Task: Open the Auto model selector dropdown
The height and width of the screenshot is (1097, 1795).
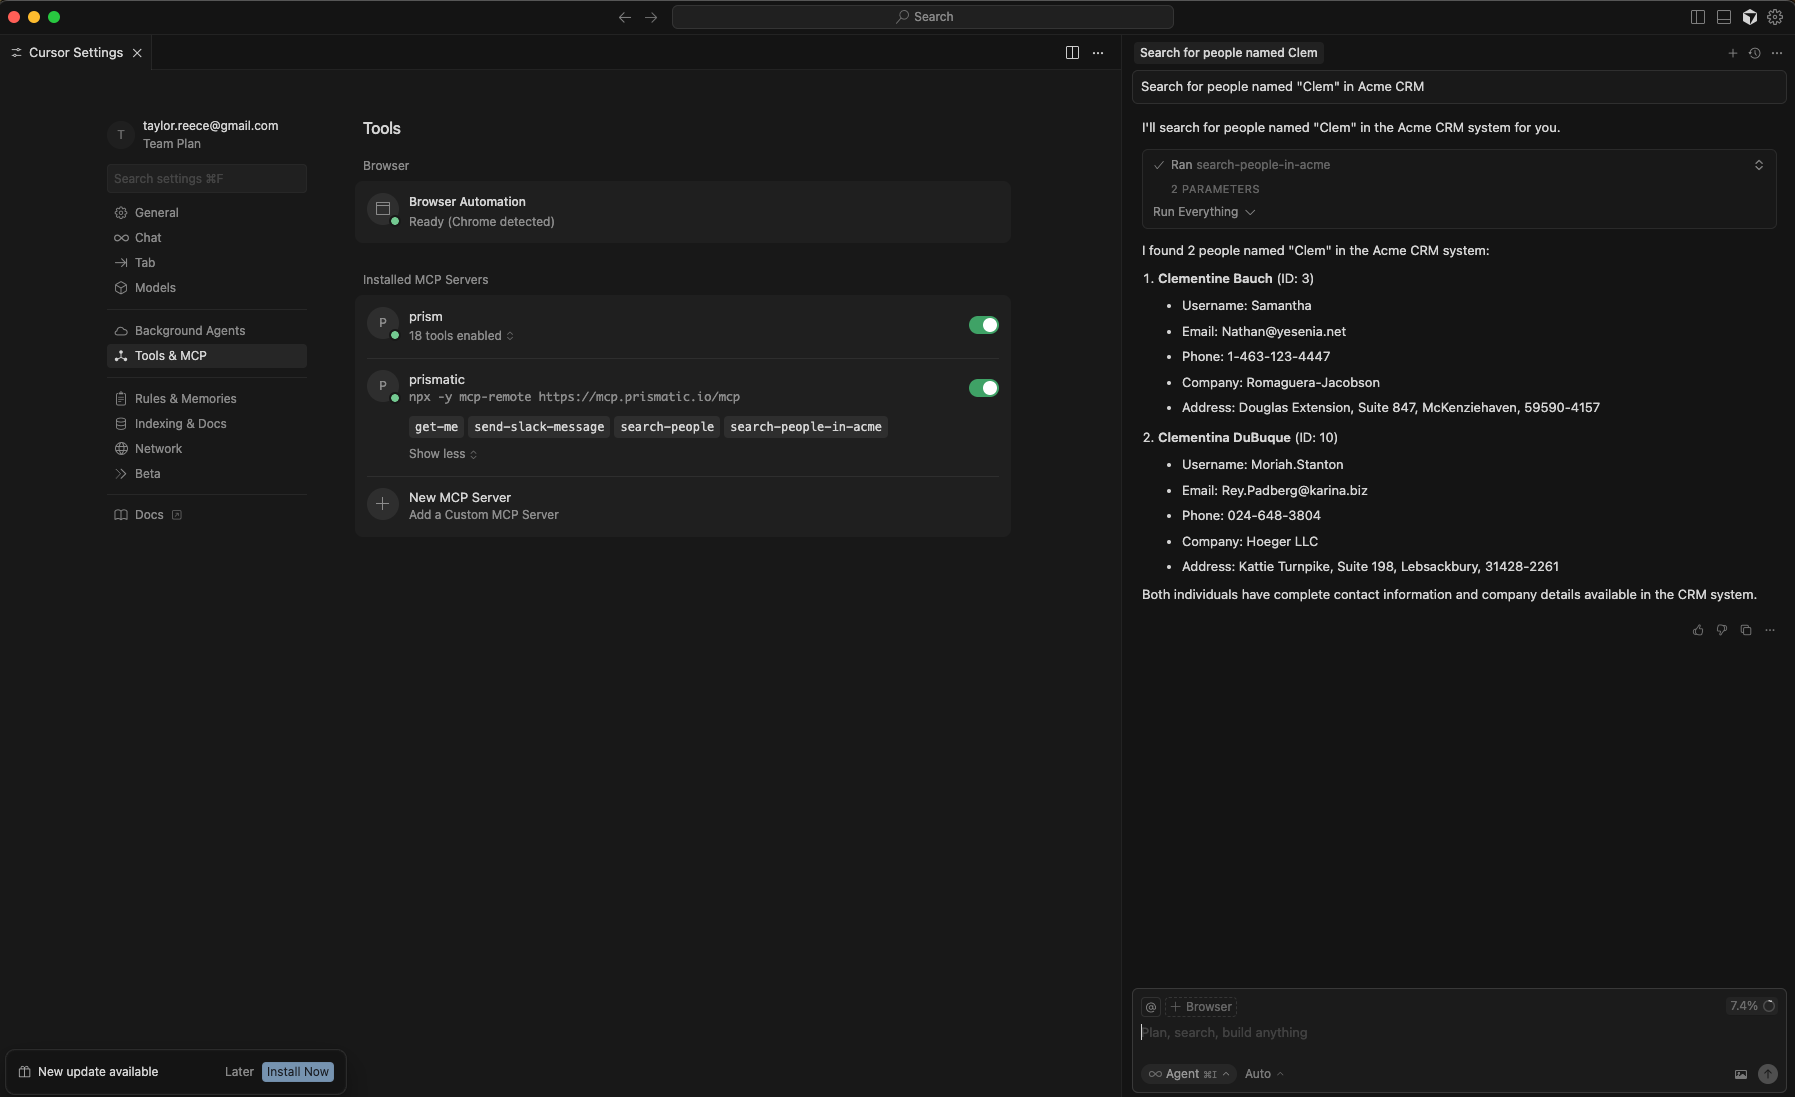Action: pyautogui.click(x=1262, y=1074)
